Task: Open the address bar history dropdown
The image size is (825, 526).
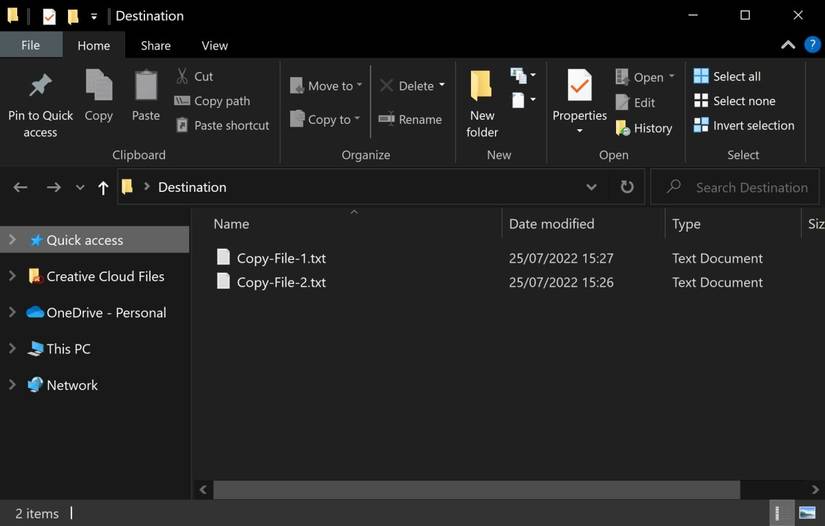Action: click(x=592, y=187)
